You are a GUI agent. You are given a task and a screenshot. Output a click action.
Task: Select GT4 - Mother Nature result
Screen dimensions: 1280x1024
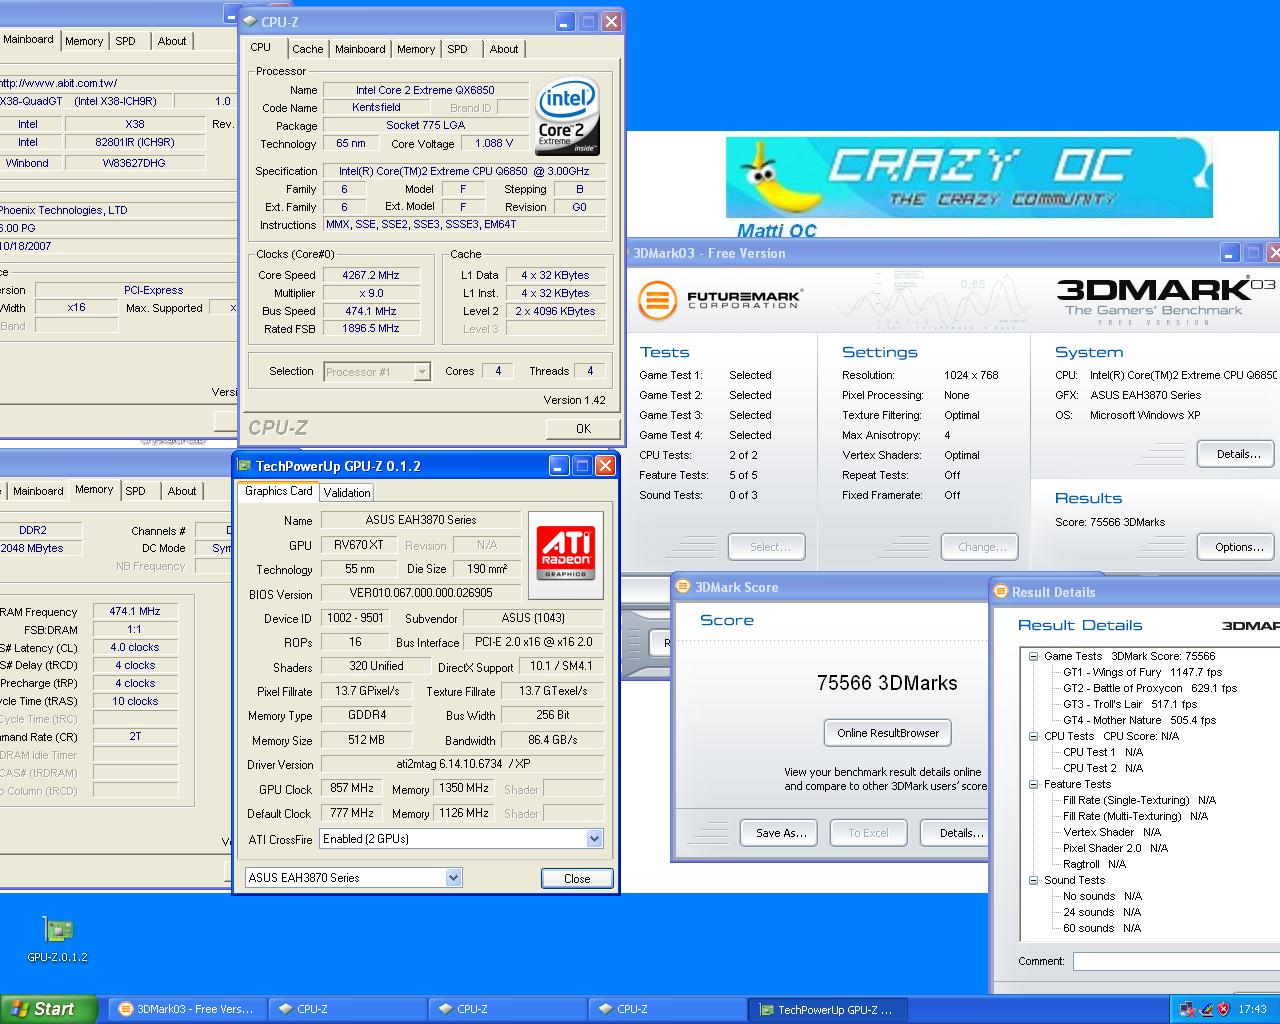(x=1139, y=720)
